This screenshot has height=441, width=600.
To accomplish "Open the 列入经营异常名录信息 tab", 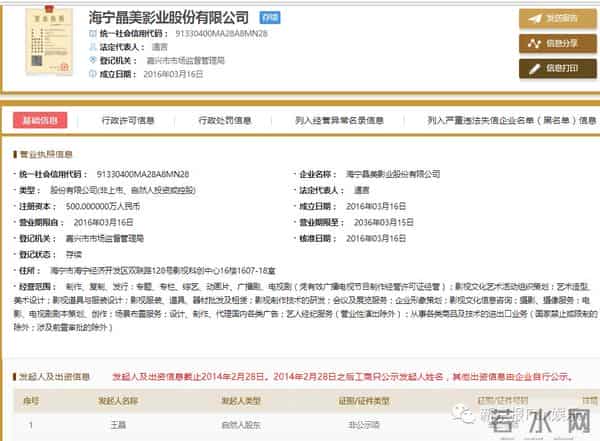I will click(339, 121).
